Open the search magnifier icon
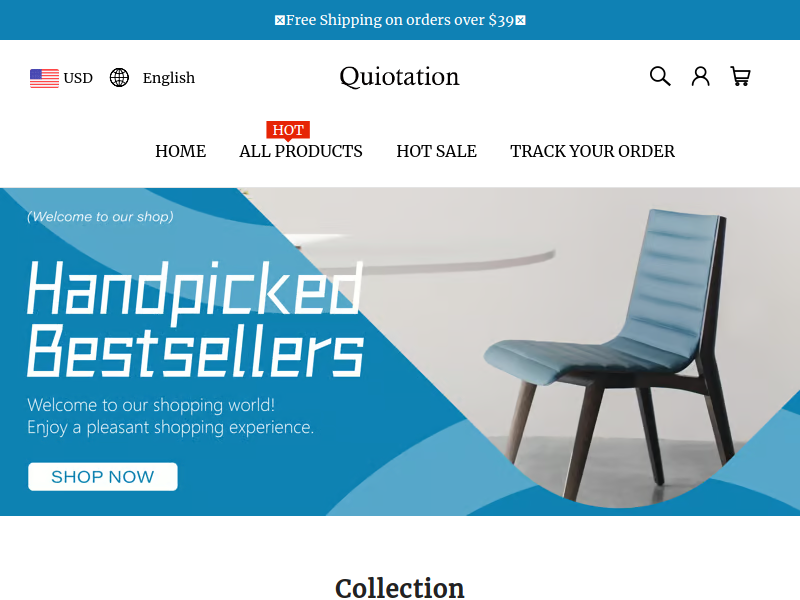This screenshot has height=600, width=800. (x=660, y=76)
